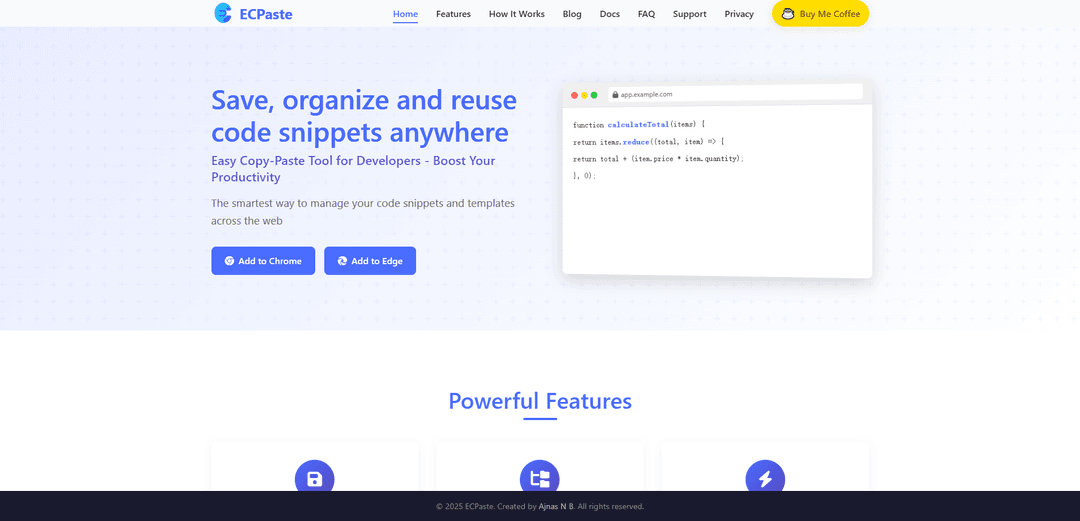Open the Support nav link
1080x521 pixels.
(689, 14)
